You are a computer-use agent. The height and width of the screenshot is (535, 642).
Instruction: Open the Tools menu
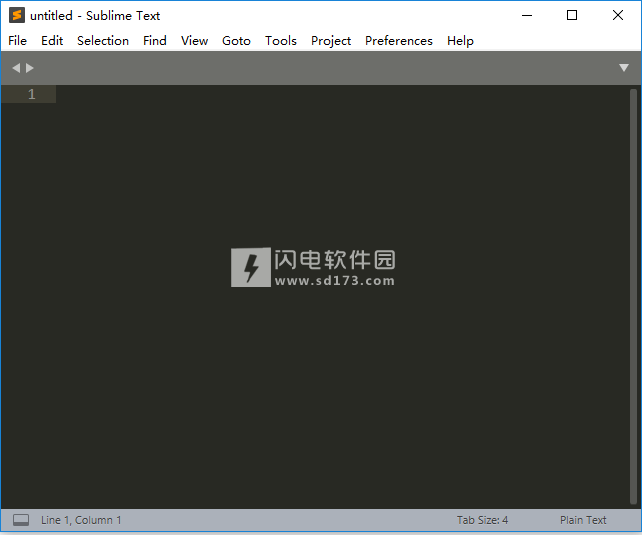coord(280,41)
